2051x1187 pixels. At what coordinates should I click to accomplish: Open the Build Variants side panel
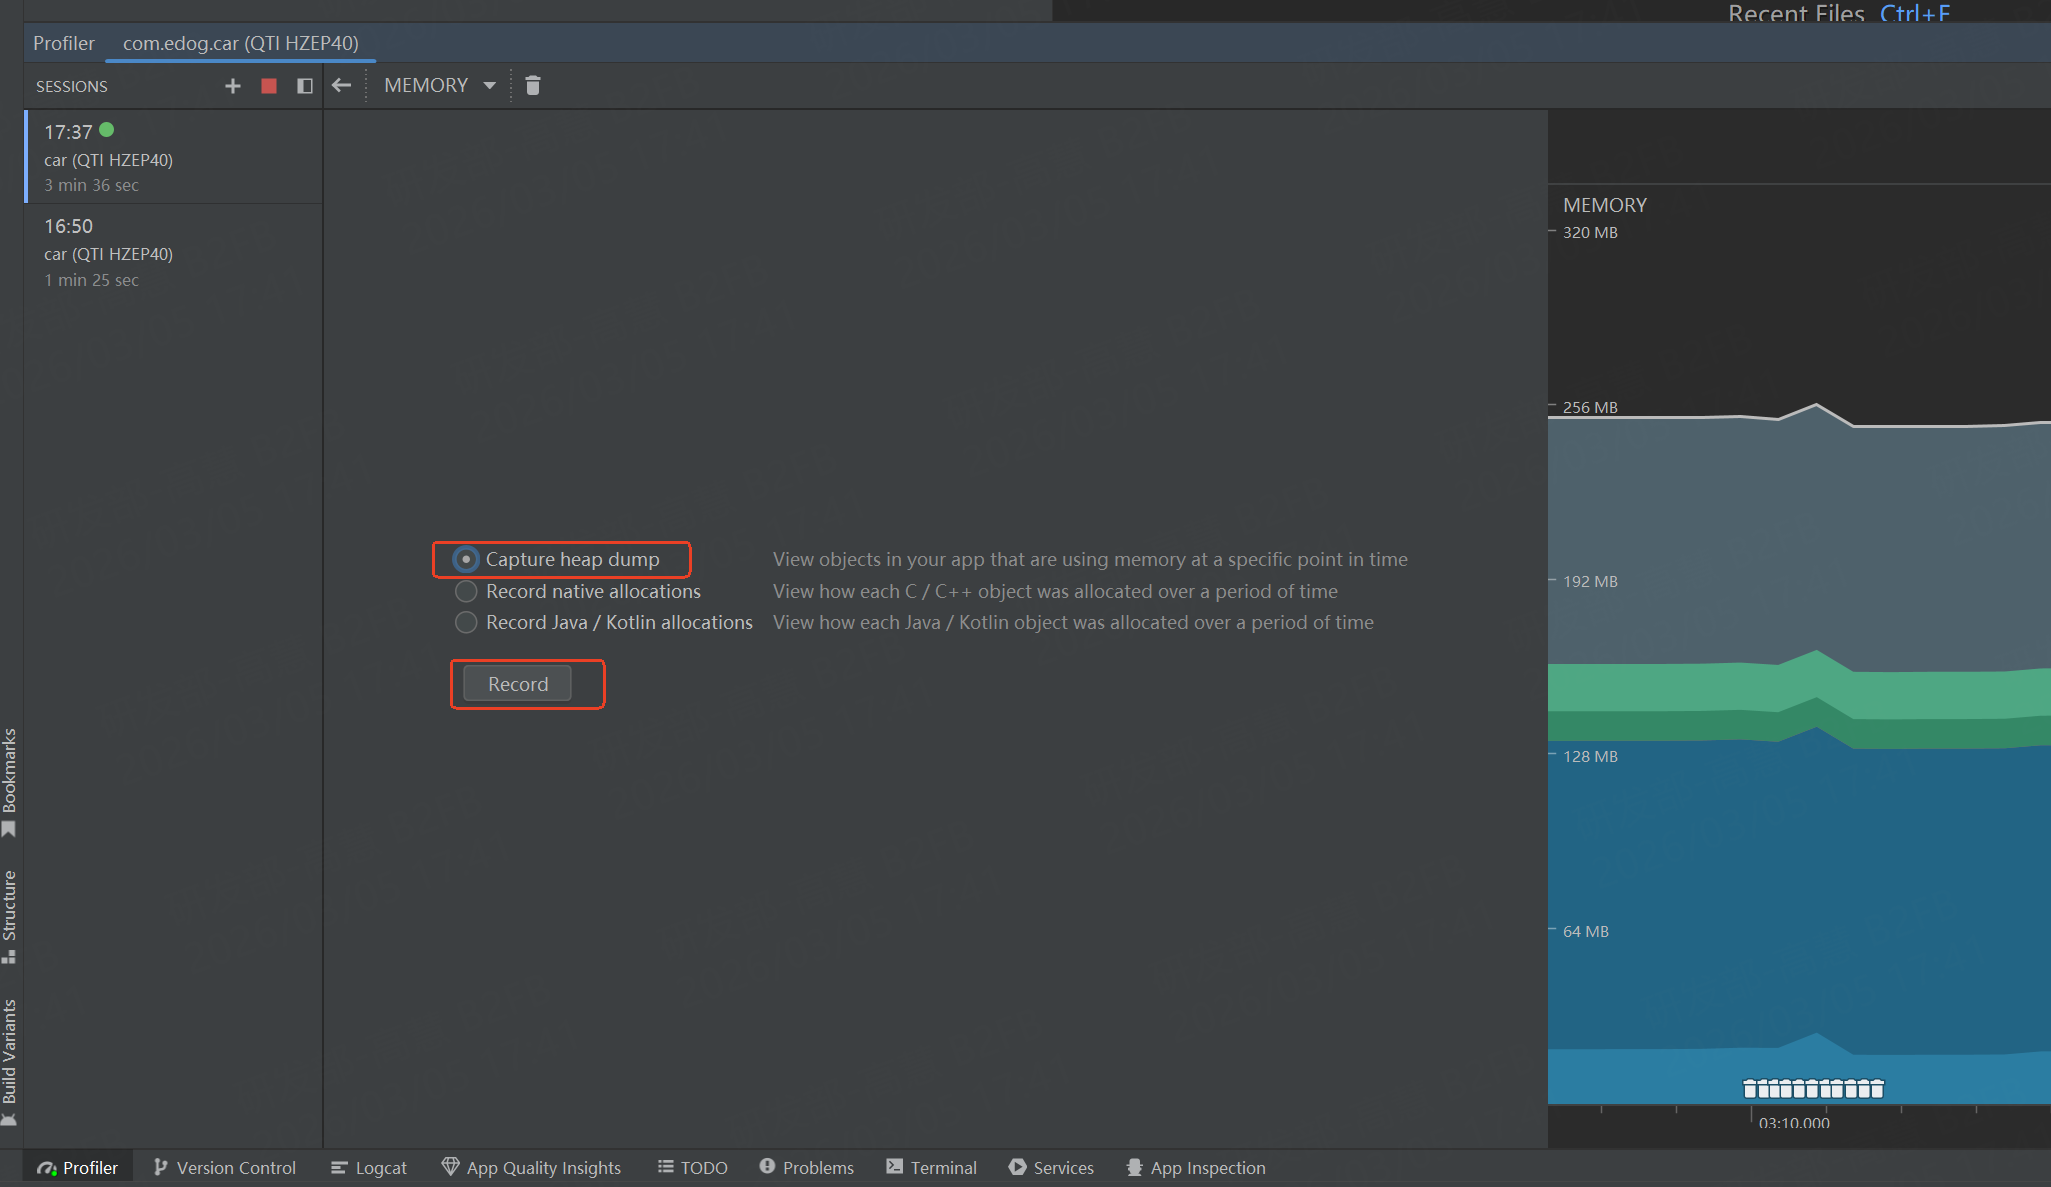(10, 1062)
